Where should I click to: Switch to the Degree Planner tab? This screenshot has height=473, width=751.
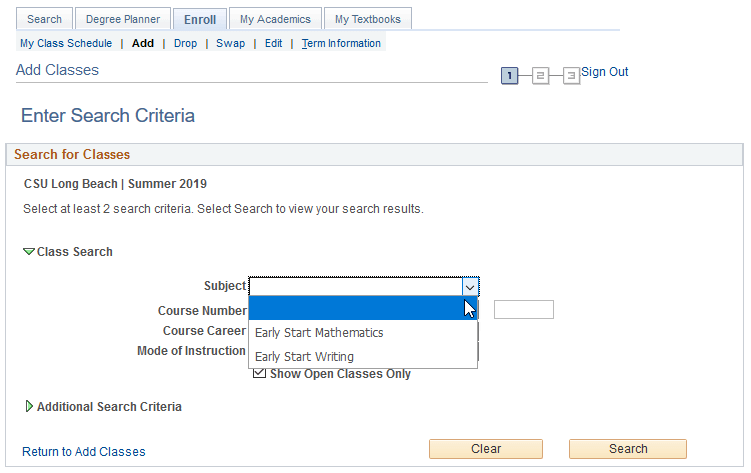coord(123,19)
